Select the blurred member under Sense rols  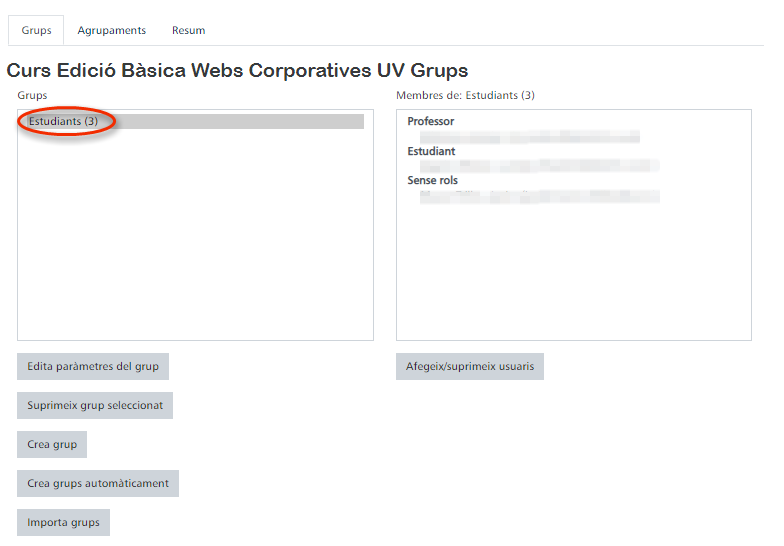click(540, 196)
